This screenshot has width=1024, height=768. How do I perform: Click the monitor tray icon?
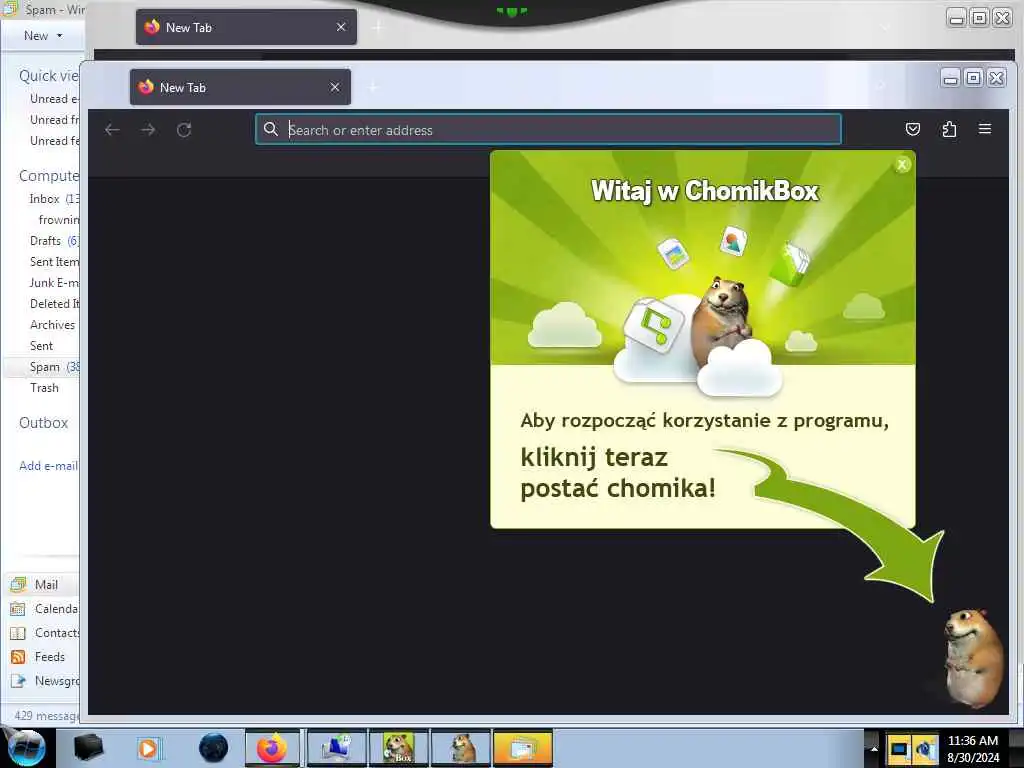click(x=899, y=749)
